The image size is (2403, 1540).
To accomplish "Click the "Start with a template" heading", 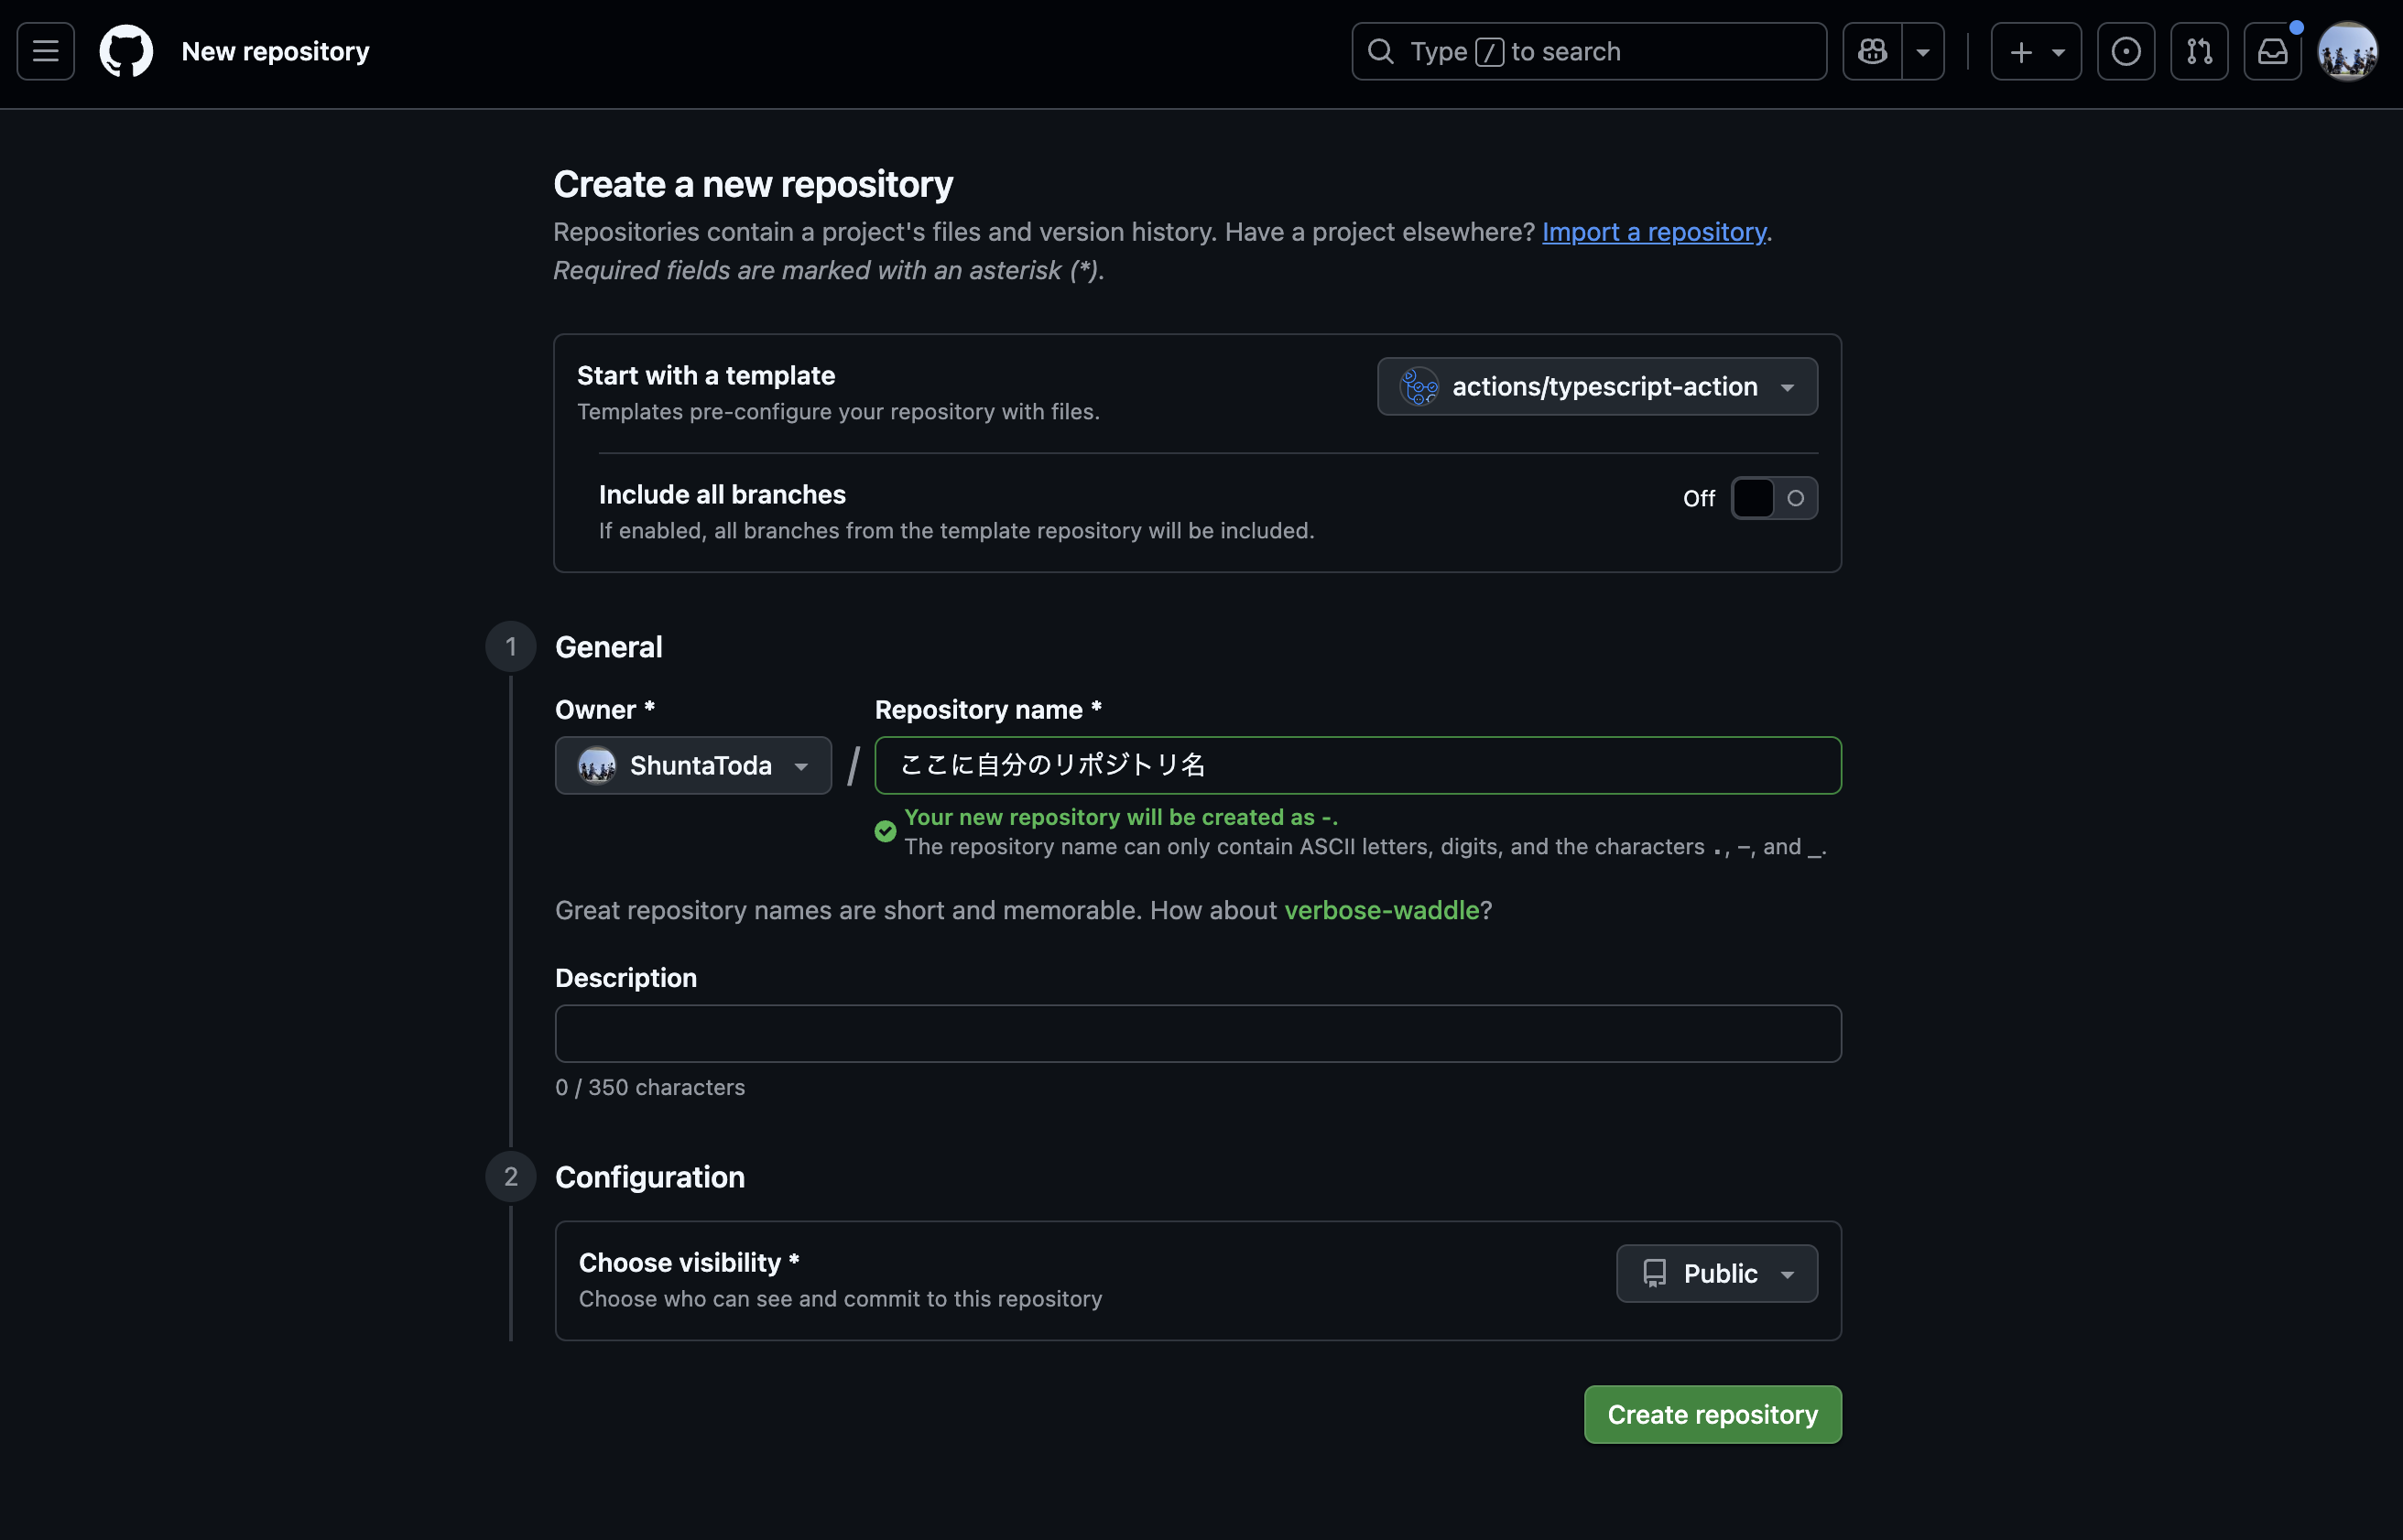I will point(706,375).
